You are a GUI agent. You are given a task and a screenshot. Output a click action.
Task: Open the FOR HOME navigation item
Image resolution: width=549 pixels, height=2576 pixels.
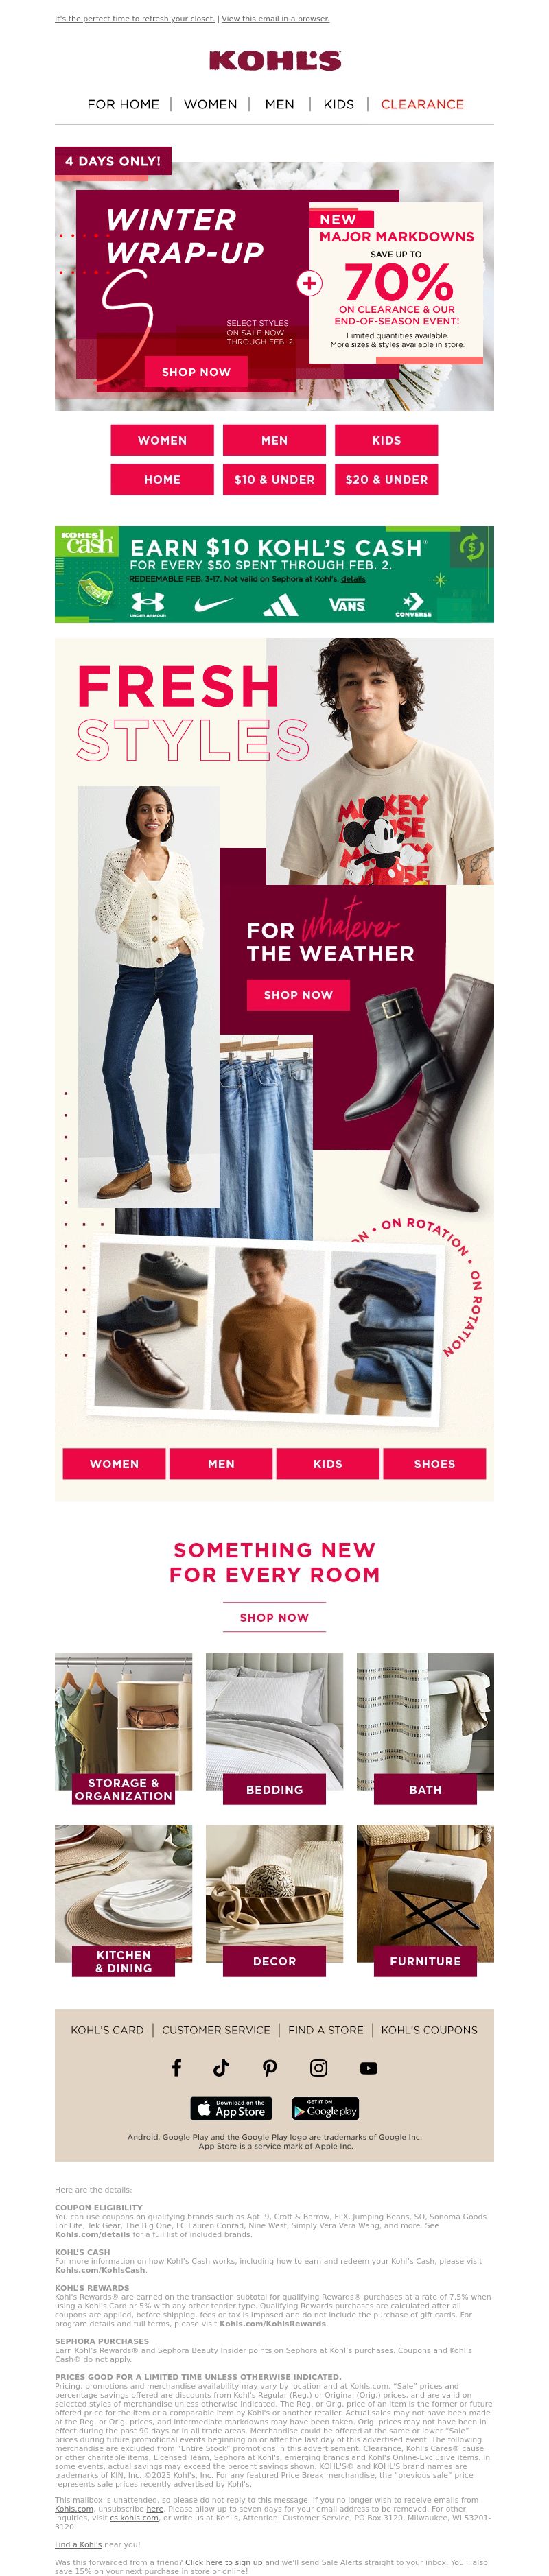[x=123, y=104]
